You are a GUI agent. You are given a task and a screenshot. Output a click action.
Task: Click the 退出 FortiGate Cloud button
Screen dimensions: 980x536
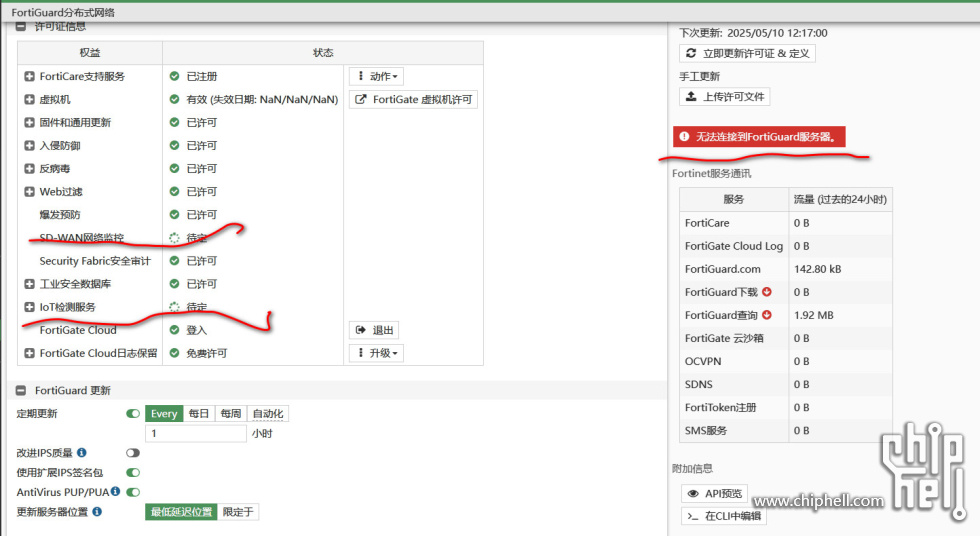(374, 330)
